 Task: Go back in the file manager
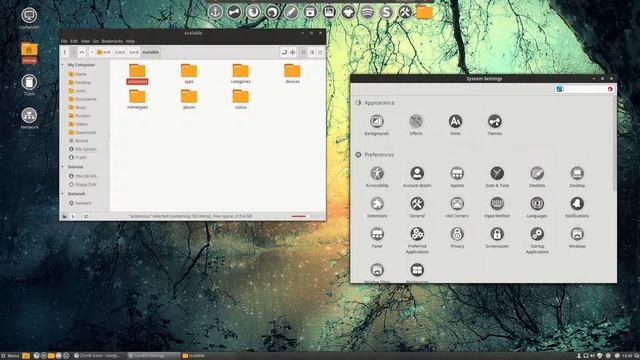pyautogui.click(x=65, y=52)
